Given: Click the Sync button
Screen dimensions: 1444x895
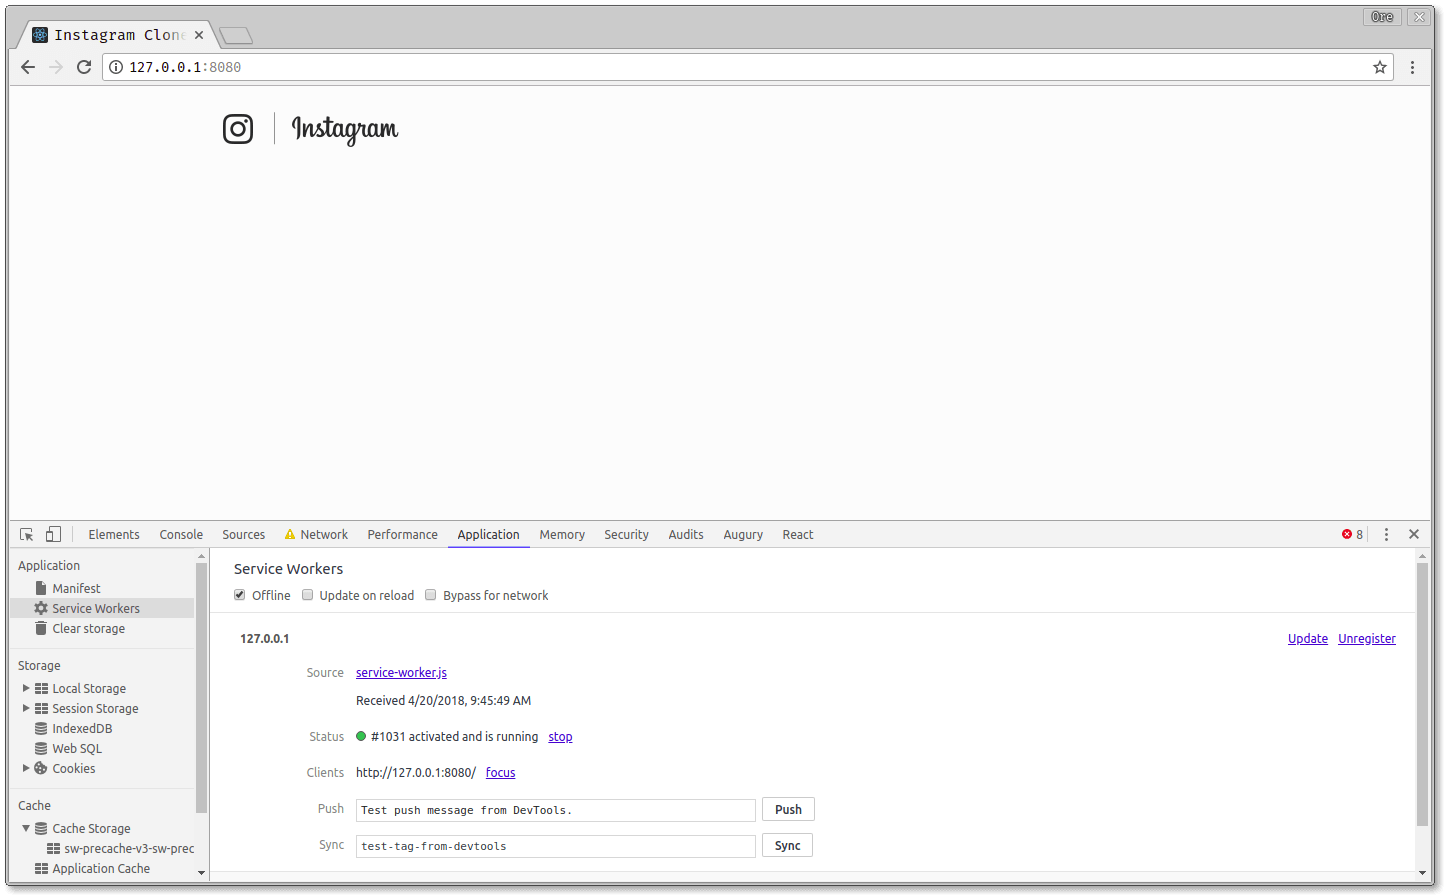Looking at the screenshot, I should (x=787, y=846).
